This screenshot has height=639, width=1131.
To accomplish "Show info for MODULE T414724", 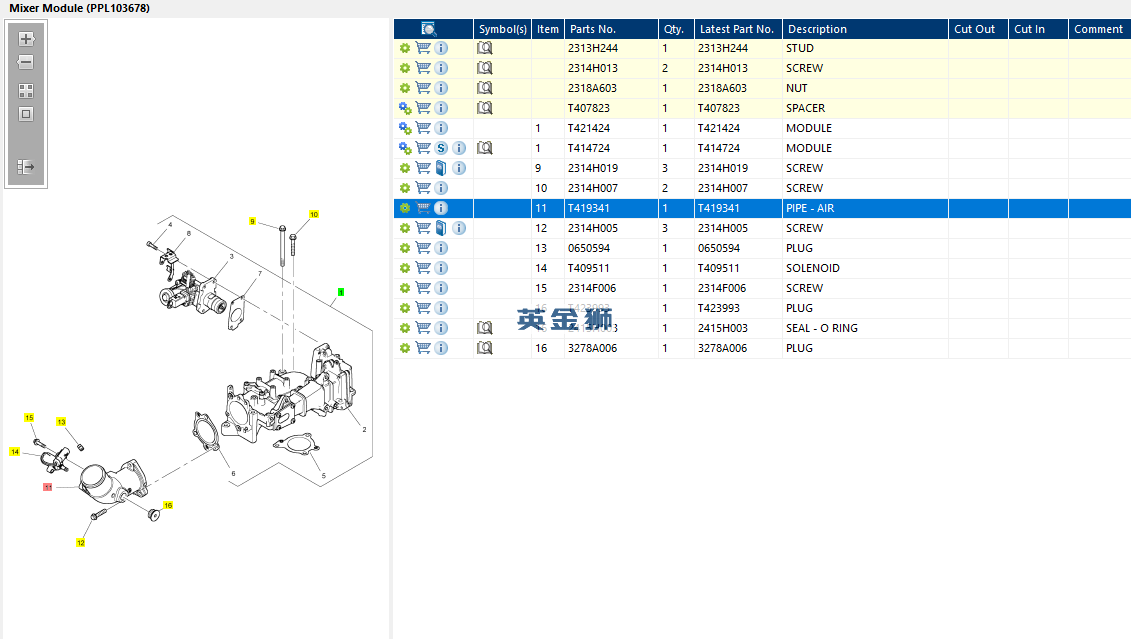I will [459, 148].
